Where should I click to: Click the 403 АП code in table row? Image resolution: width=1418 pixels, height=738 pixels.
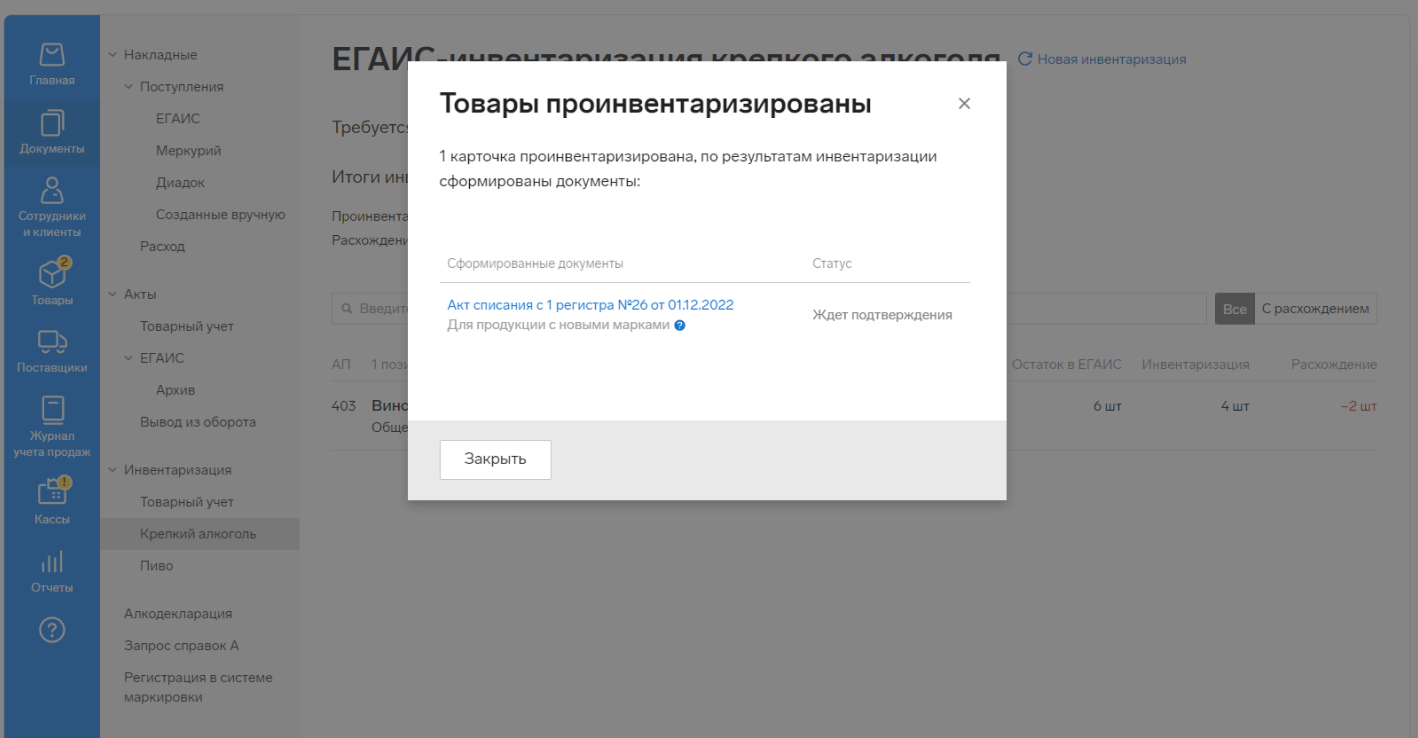coord(344,407)
